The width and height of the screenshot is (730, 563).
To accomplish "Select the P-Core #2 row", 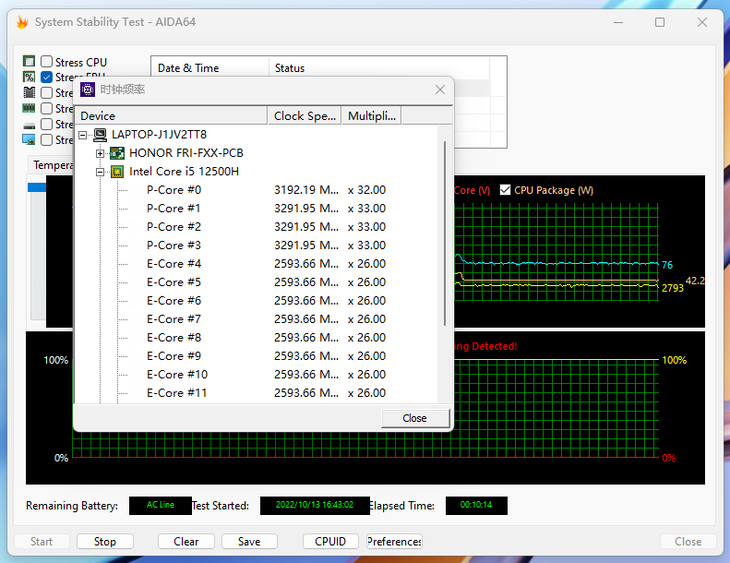I will (256, 227).
